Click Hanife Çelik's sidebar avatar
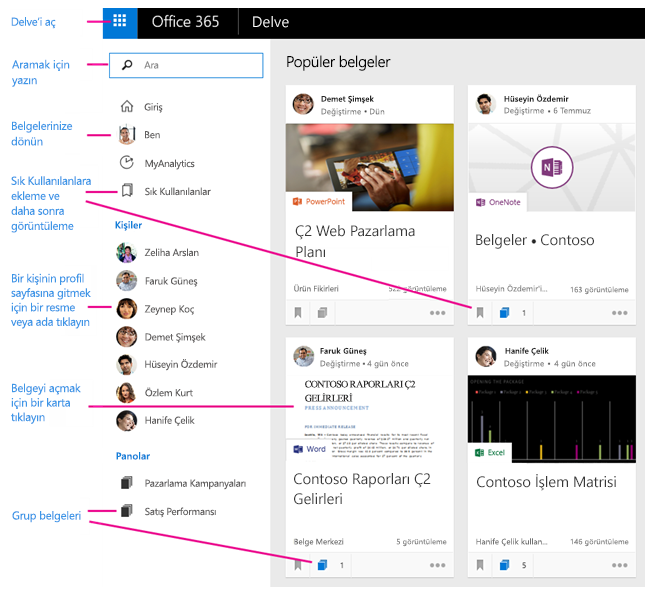The width and height of the screenshot is (655, 596). (127, 421)
